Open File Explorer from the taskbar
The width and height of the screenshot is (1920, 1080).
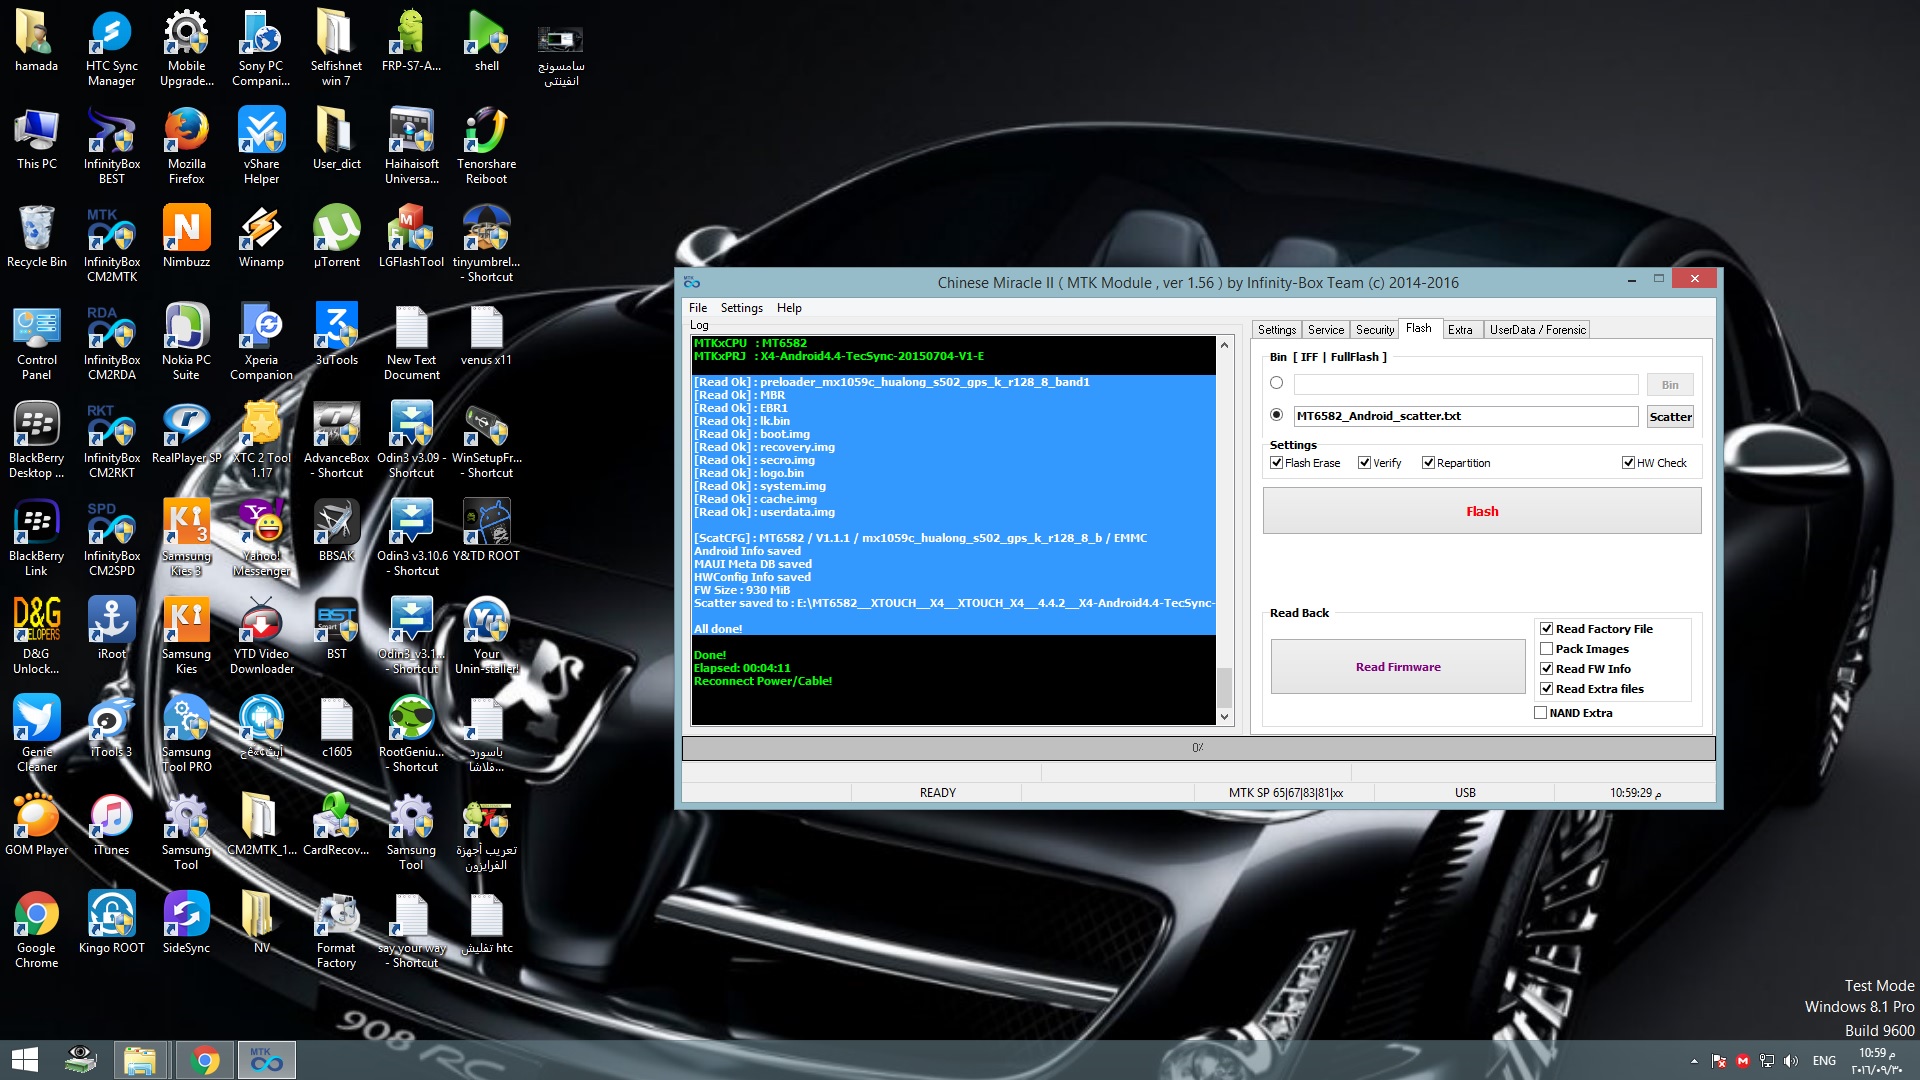[140, 1060]
